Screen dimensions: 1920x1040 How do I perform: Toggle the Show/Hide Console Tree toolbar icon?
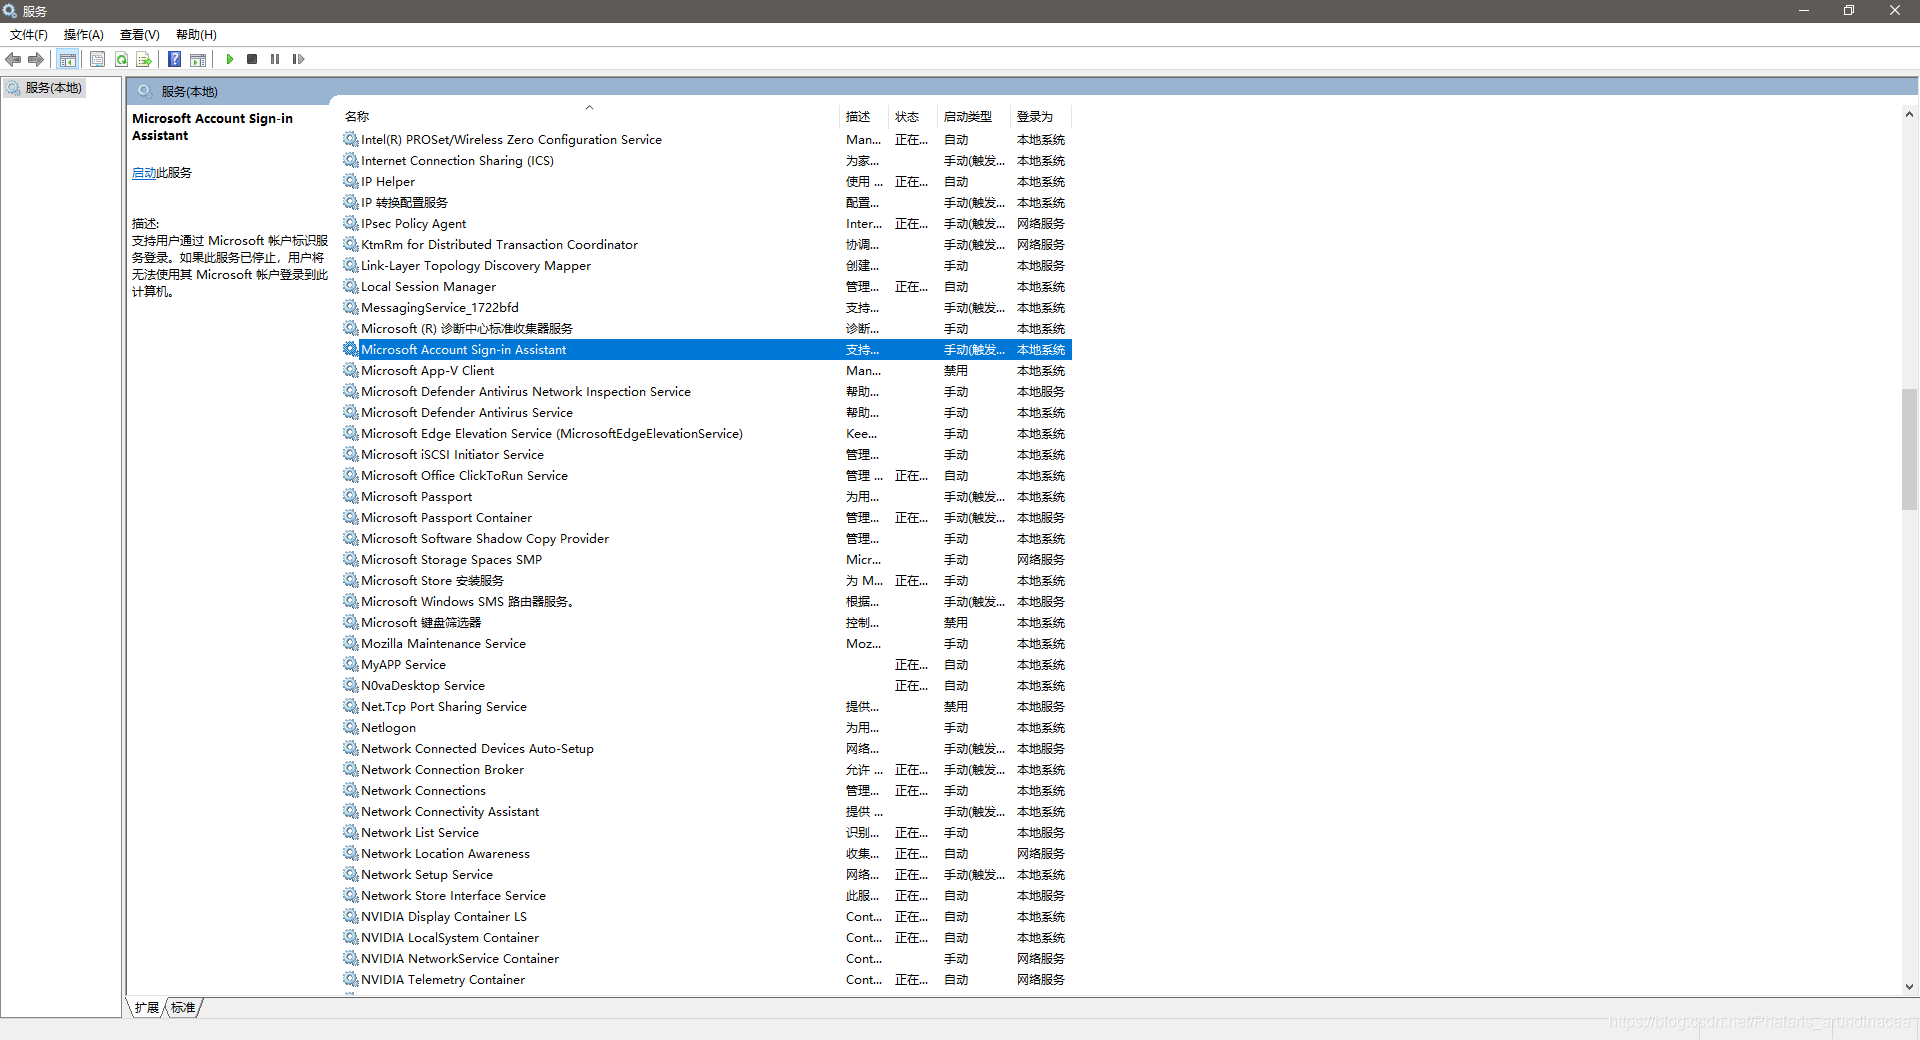pos(68,60)
